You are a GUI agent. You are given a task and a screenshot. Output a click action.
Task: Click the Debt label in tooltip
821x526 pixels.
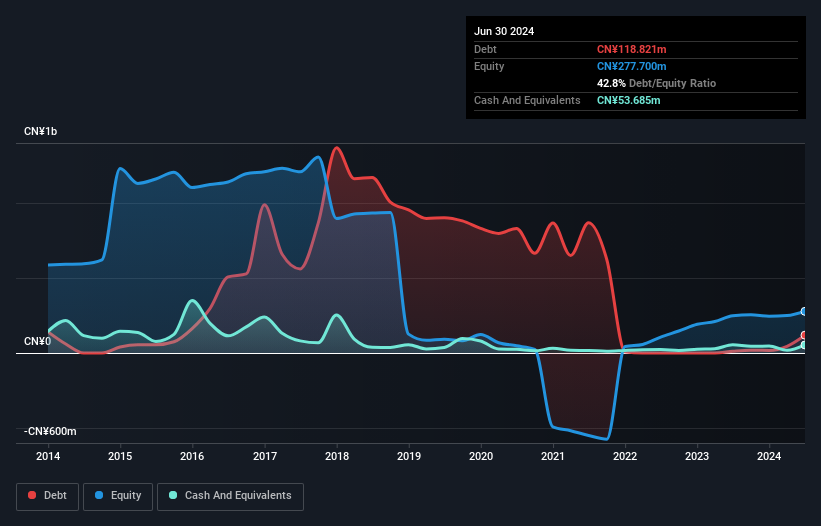pos(485,49)
